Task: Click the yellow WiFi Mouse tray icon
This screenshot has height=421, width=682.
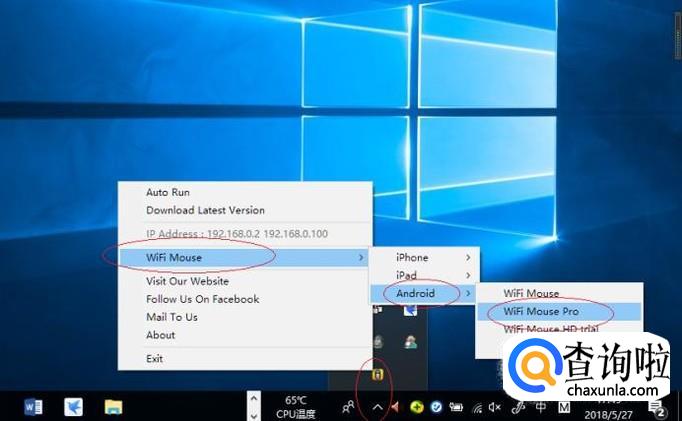Action: pyautogui.click(x=378, y=374)
